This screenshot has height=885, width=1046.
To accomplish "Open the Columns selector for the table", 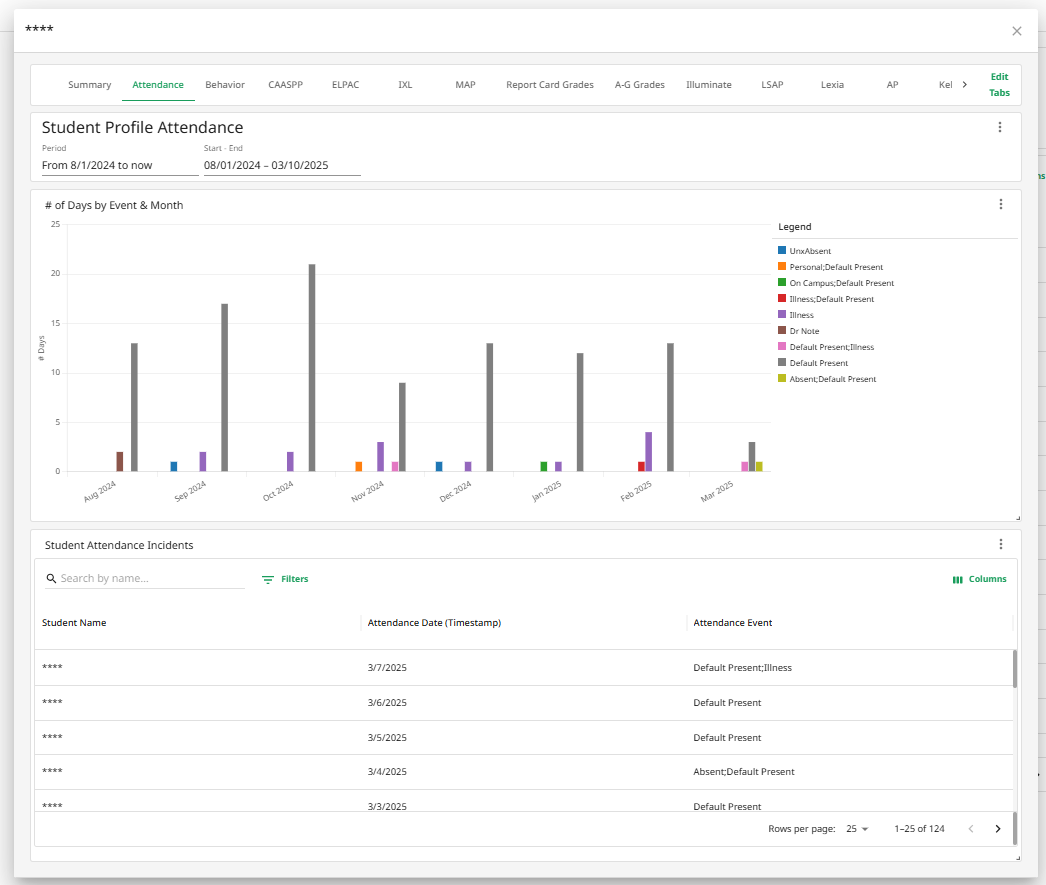I will (x=979, y=579).
